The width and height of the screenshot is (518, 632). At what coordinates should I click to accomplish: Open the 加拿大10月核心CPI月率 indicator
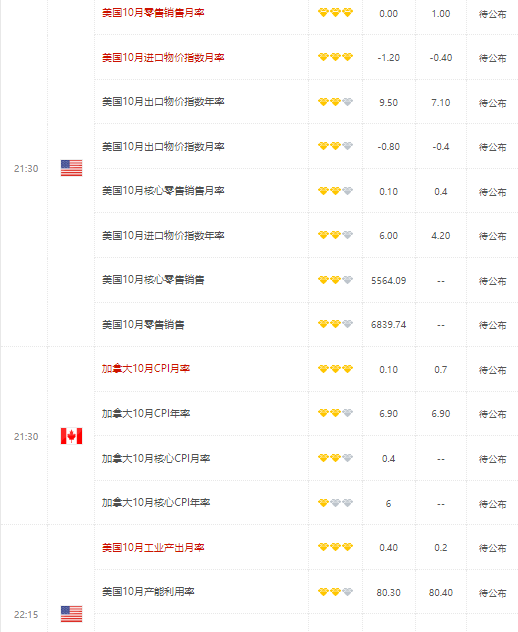pyautogui.click(x=156, y=458)
